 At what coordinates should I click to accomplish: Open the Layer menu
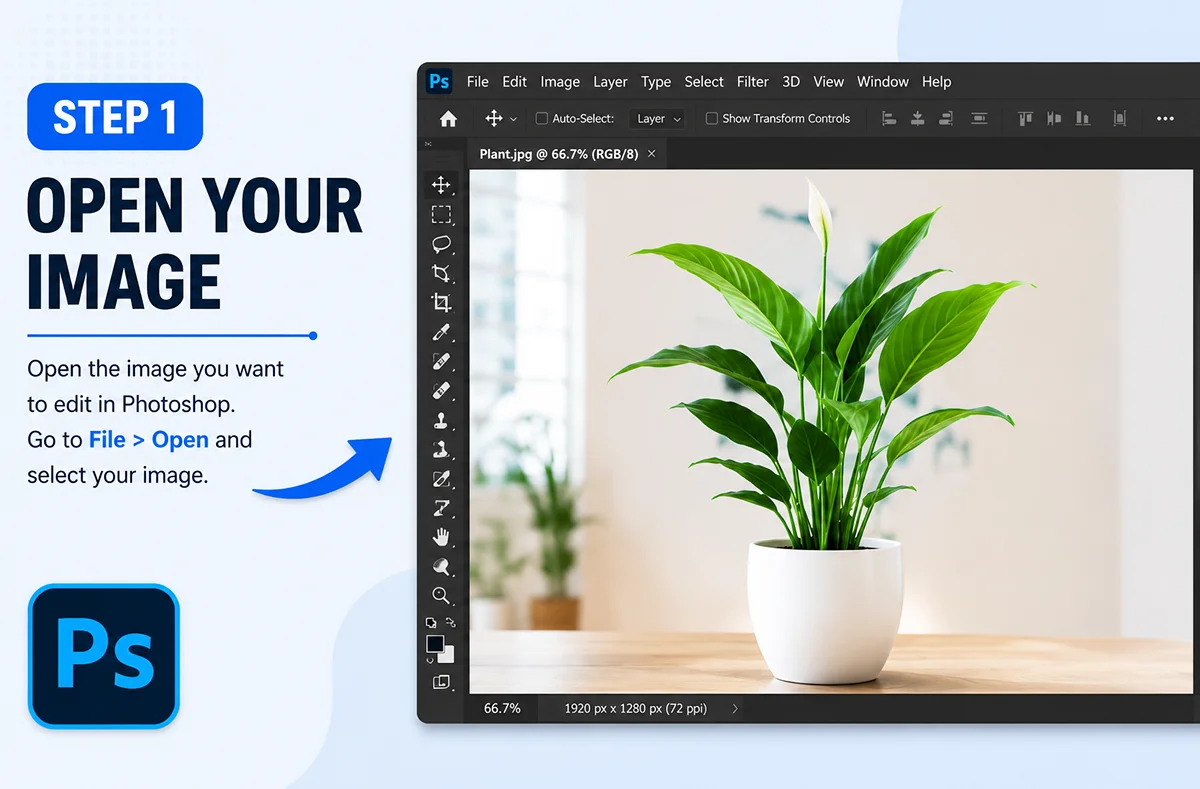tap(610, 82)
